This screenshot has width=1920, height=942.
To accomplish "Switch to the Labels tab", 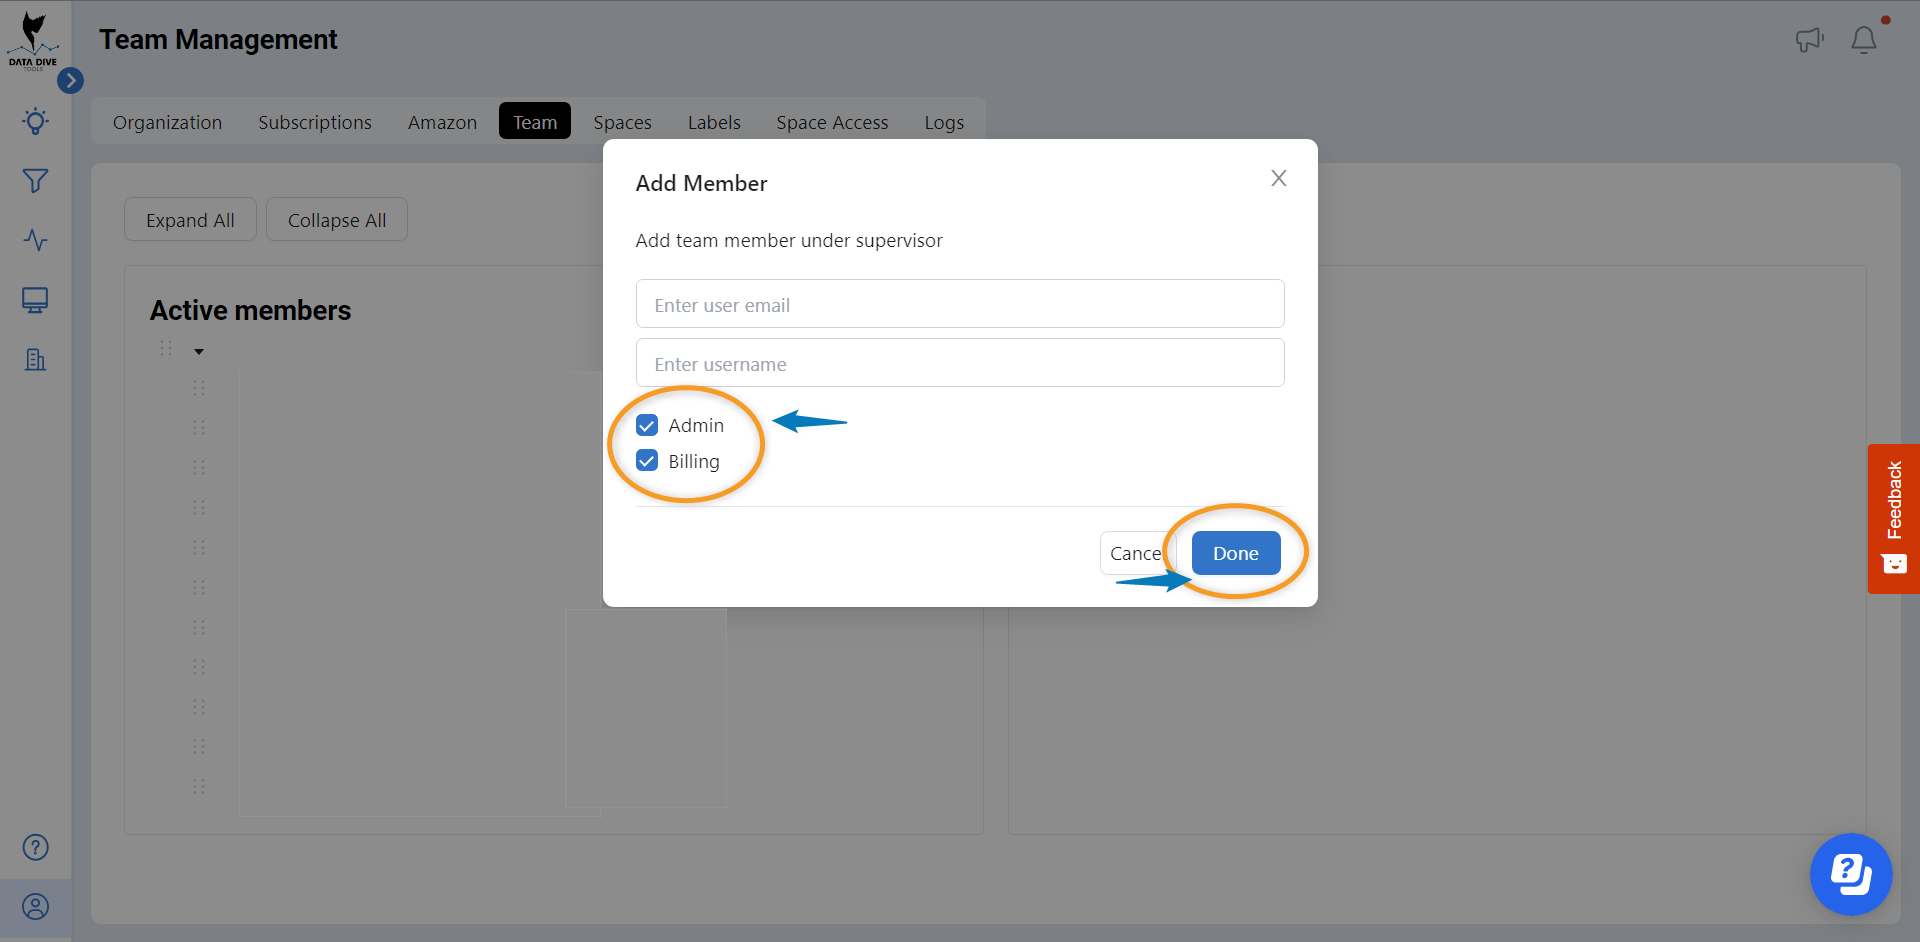I will 714,122.
